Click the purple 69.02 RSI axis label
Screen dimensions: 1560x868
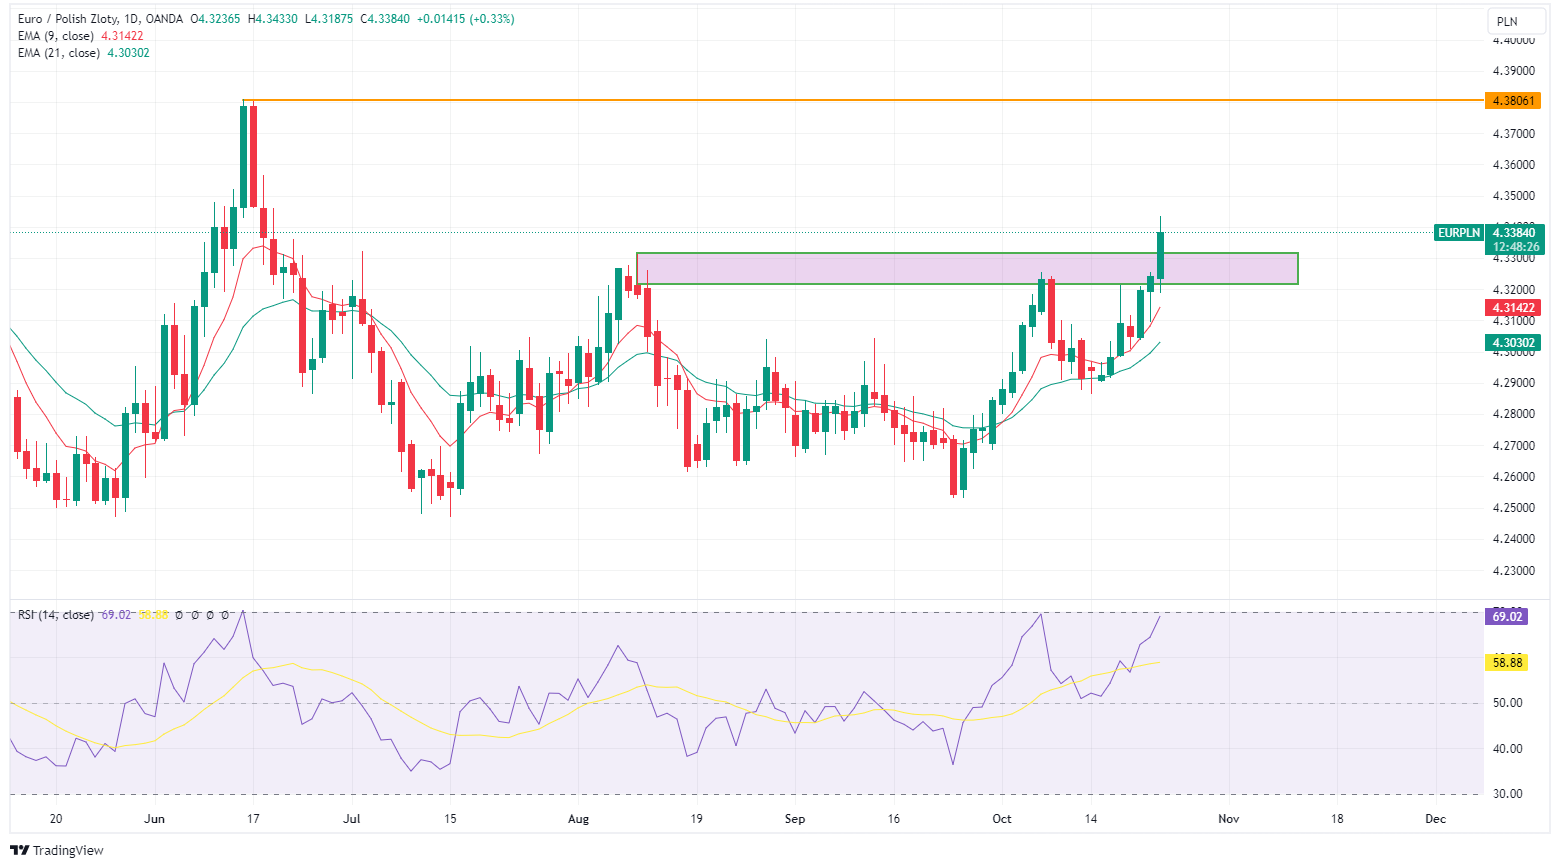point(1507,616)
